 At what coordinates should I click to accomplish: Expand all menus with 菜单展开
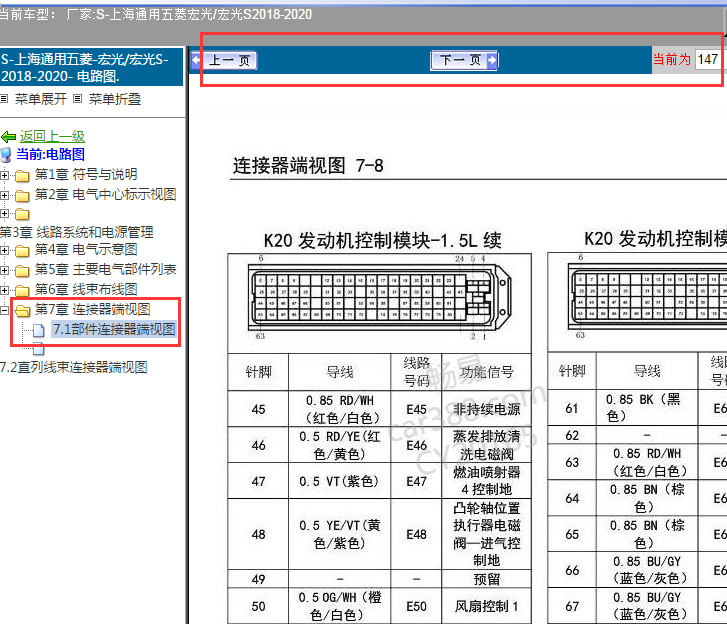point(41,99)
